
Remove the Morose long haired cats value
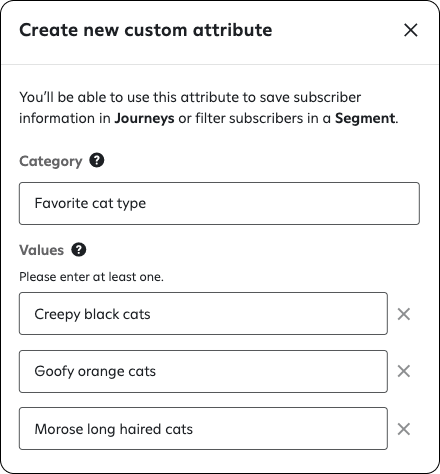tap(404, 429)
